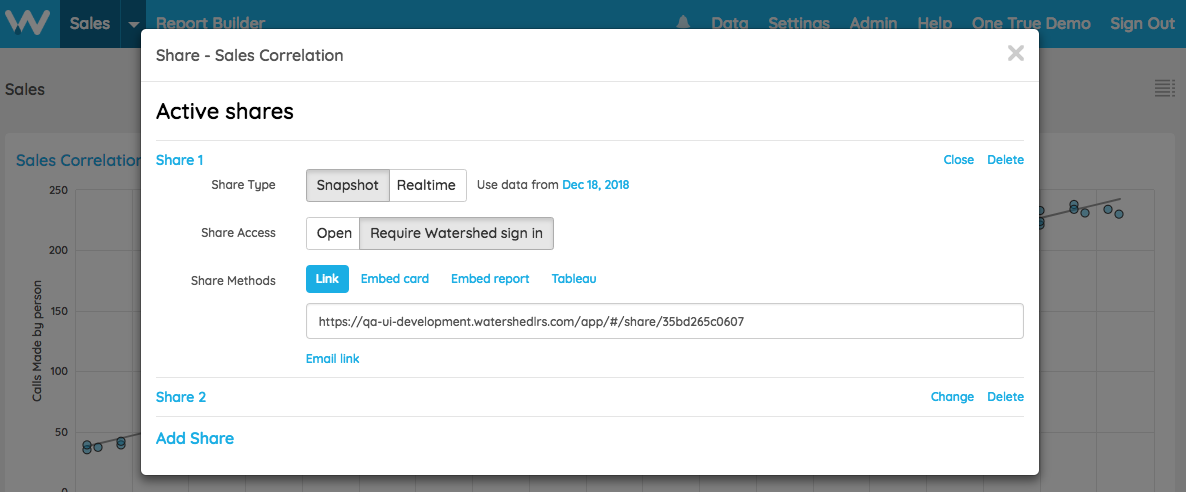Screen dimensions: 1186x492
Task: Open the Admin menu
Action: click(874, 23)
